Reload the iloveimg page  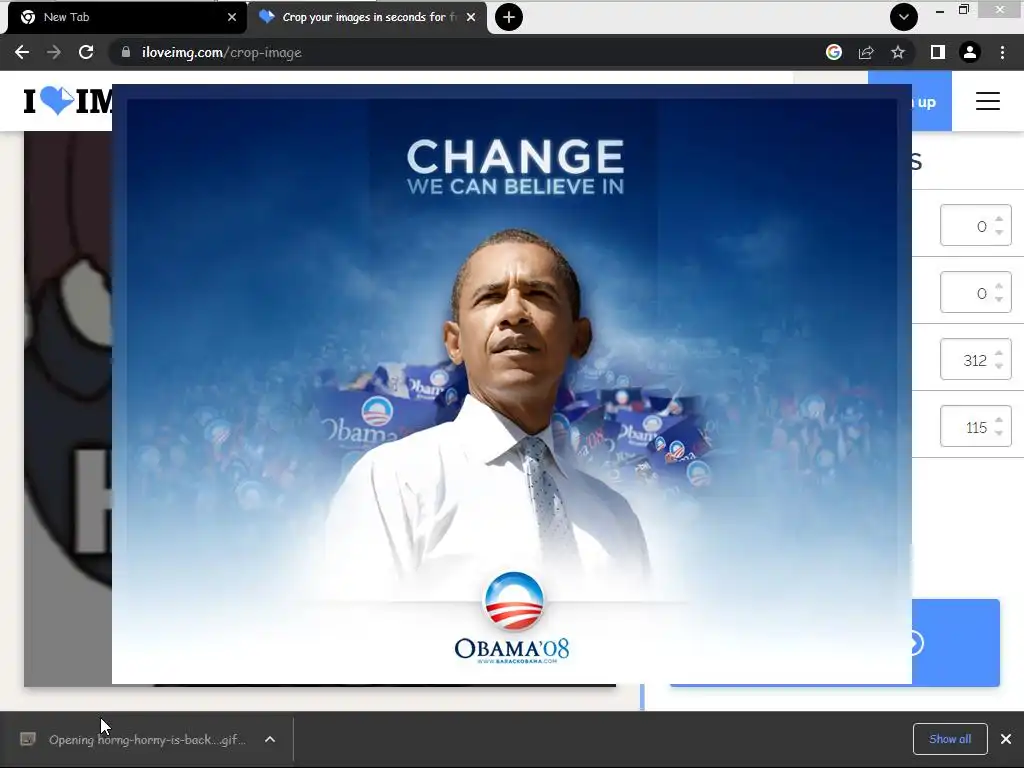pos(86,52)
